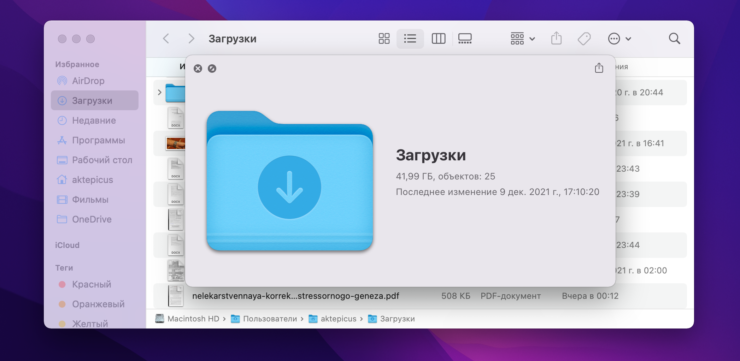
Task: Select the Красный tag
Action: 94,284
